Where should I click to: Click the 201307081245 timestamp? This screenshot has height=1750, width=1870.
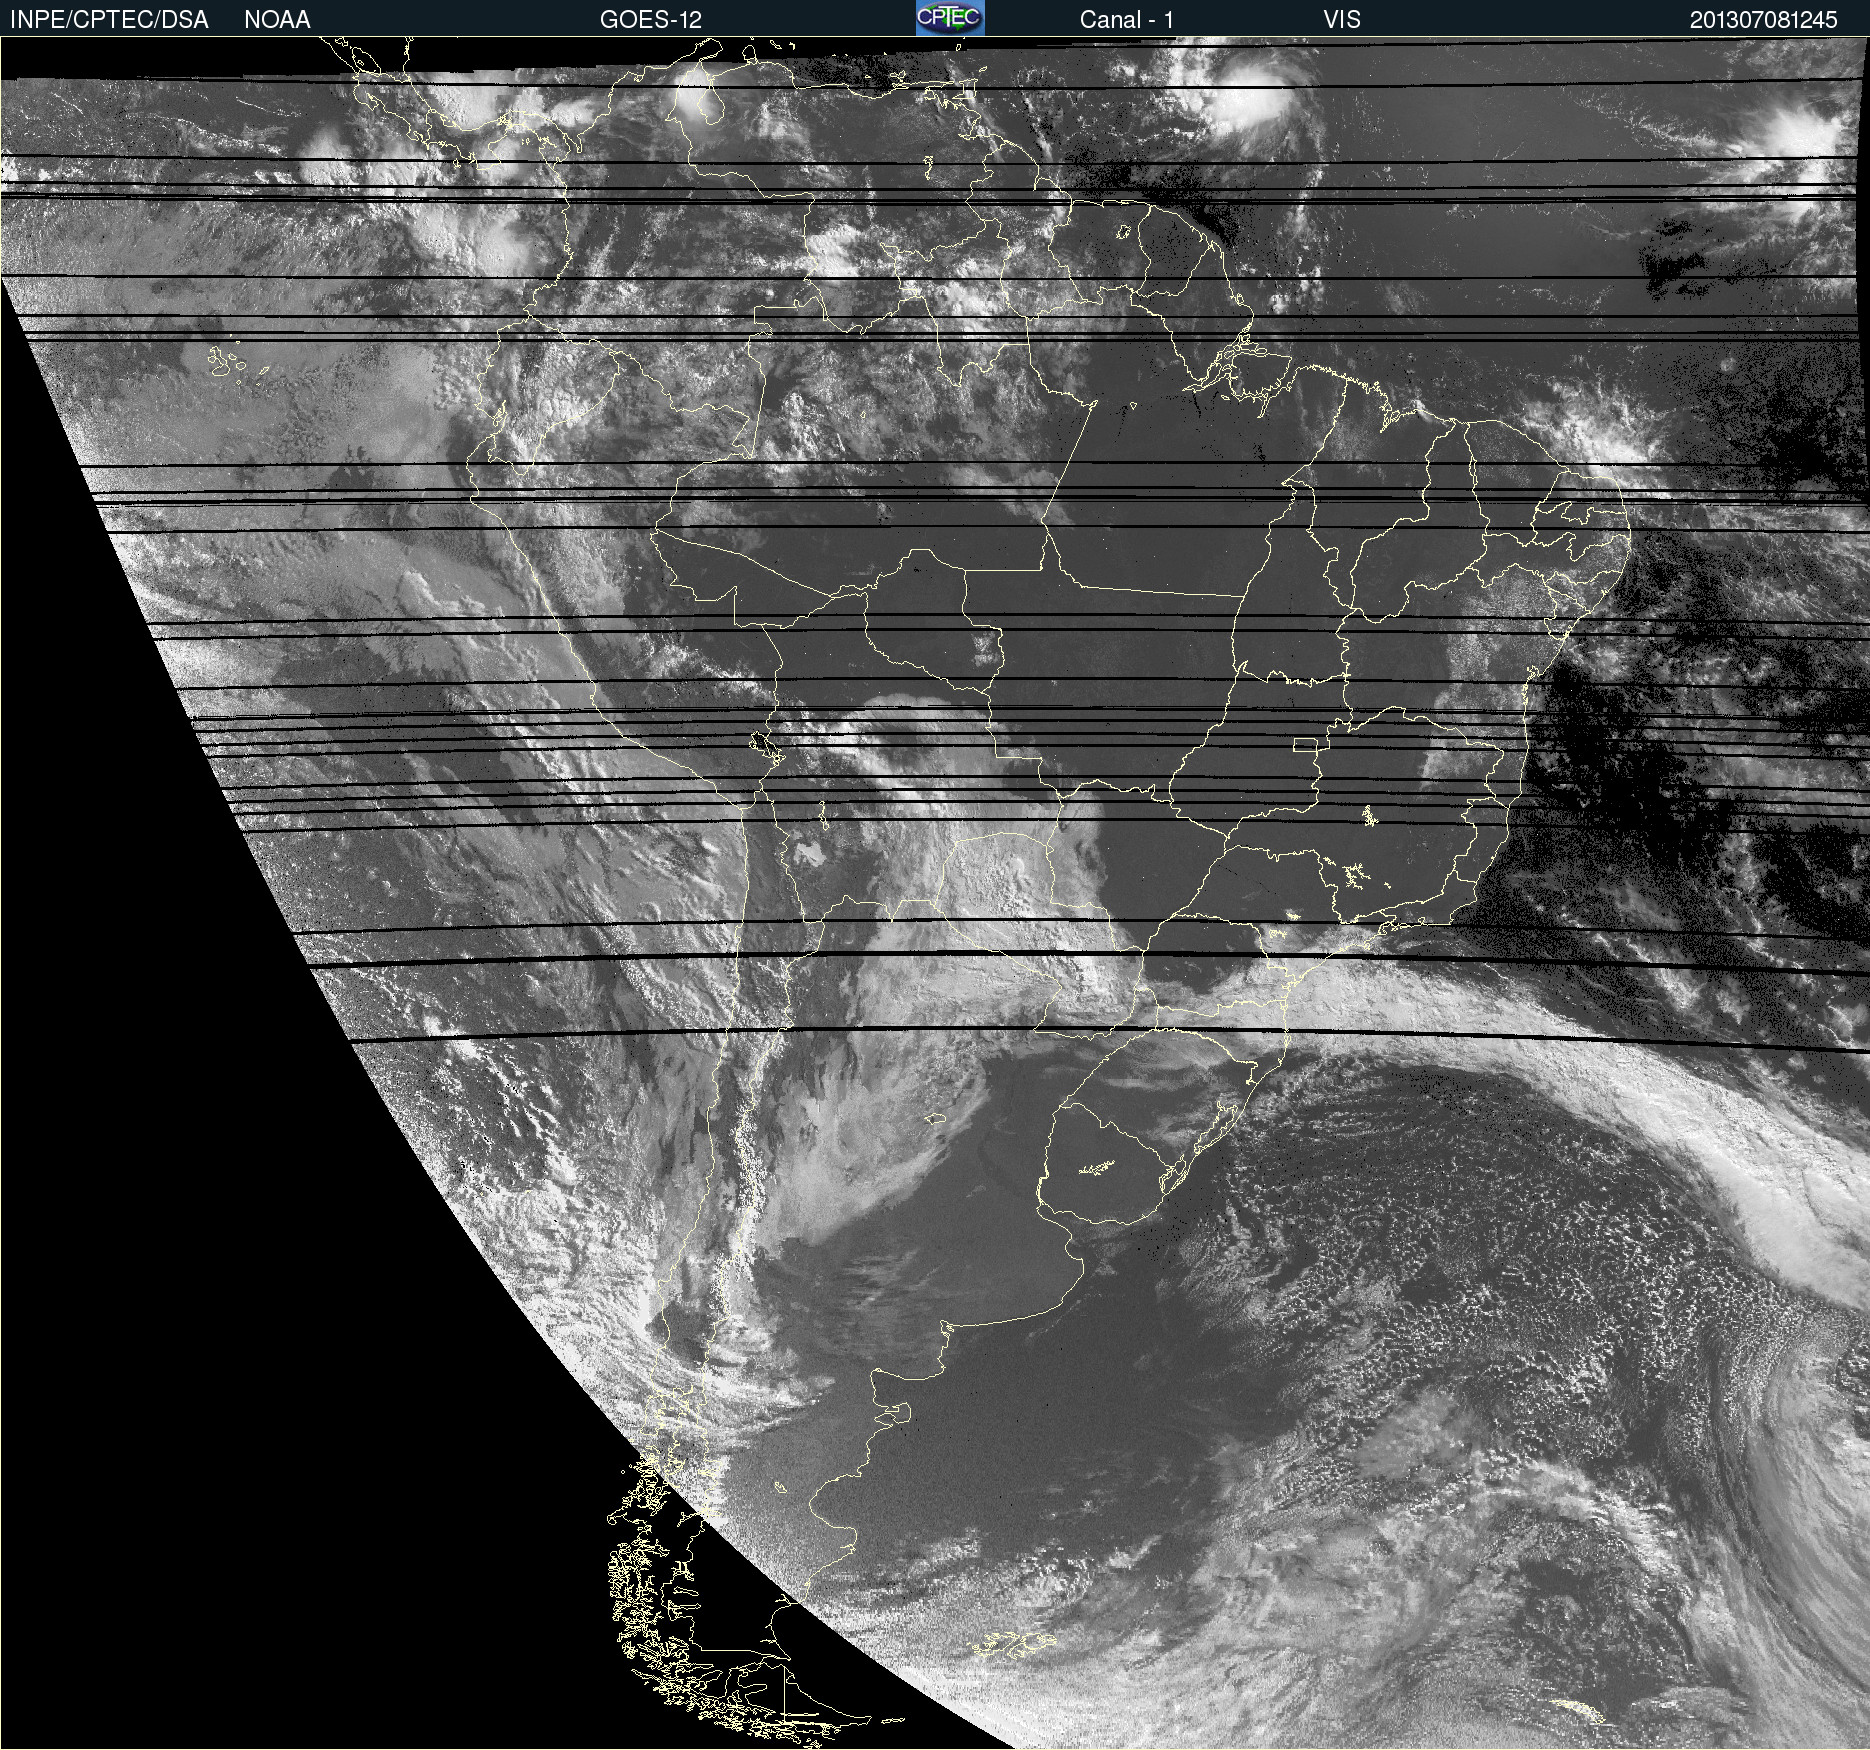tap(1764, 20)
